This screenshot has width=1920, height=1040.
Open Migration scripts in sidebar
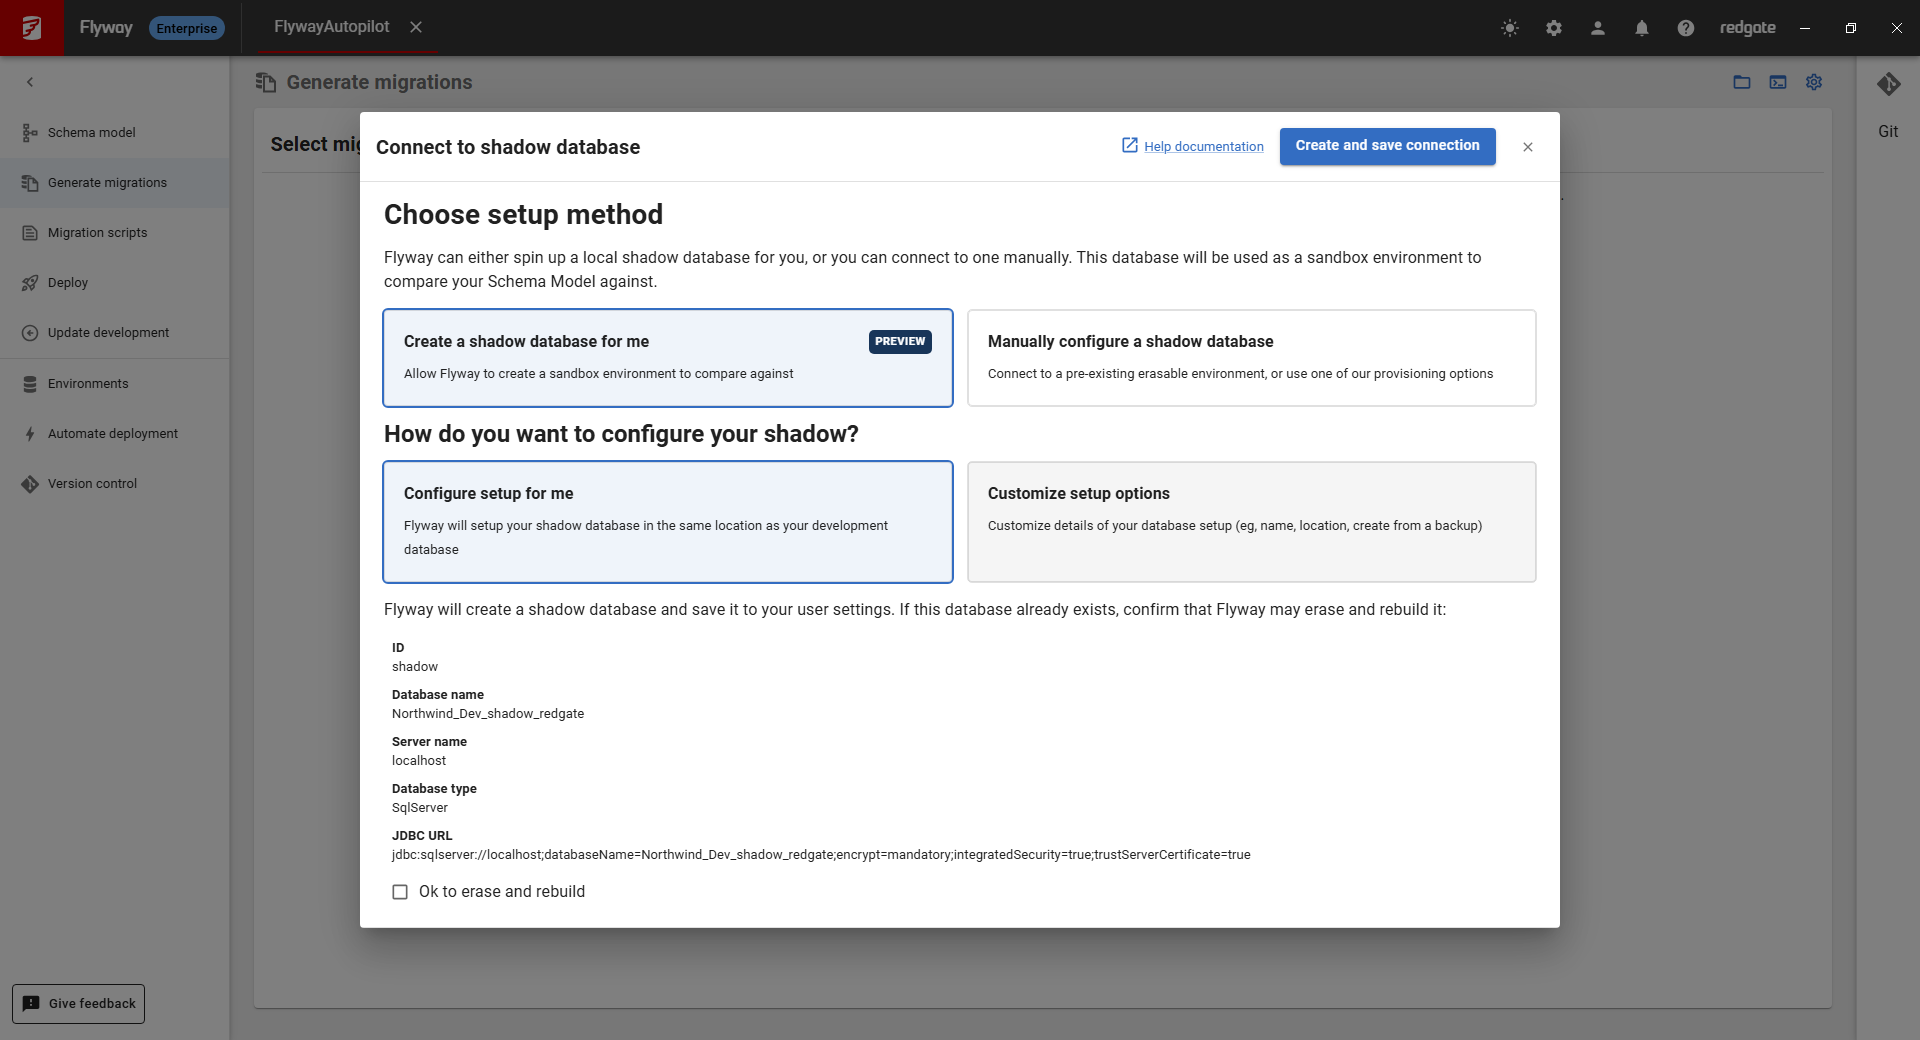click(x=97, y=233)
